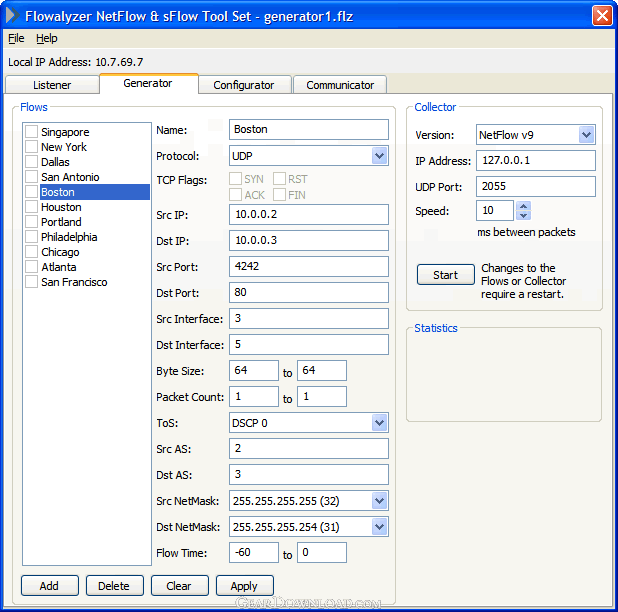This screenshot has height=612, width=618.
Task: Click the Flow Time end field
Action: pos(322,552)
